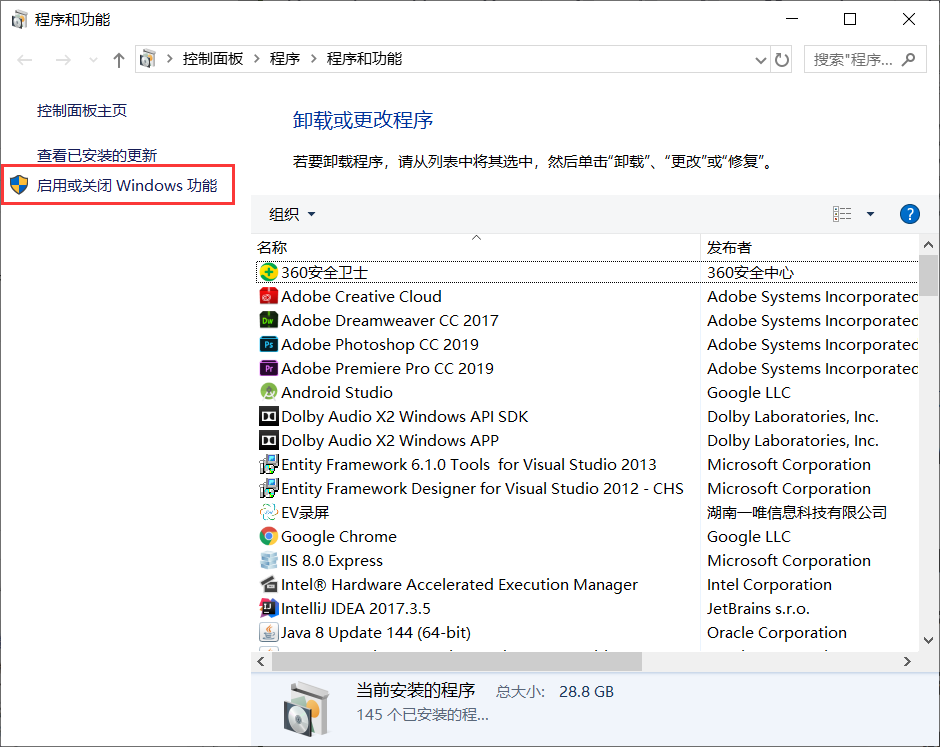Expand the chevron after 控制面板 breadcrumb
The height and width of the screenshot is (747, 940).
257,59
